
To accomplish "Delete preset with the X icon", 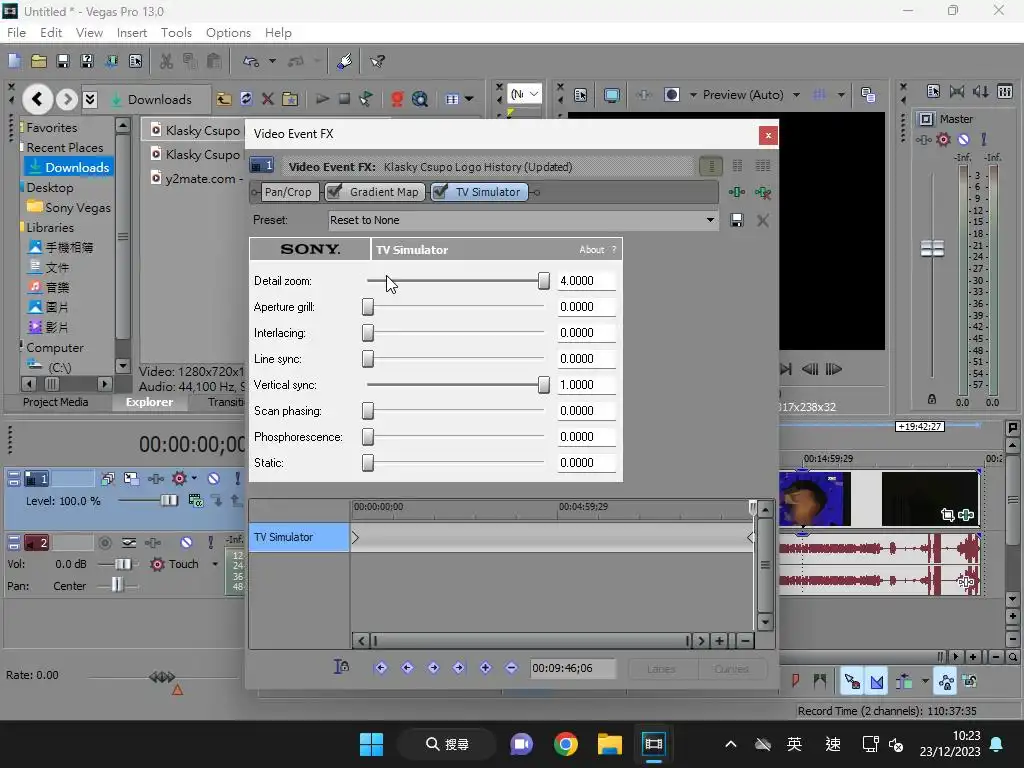I will coord(762,220).
